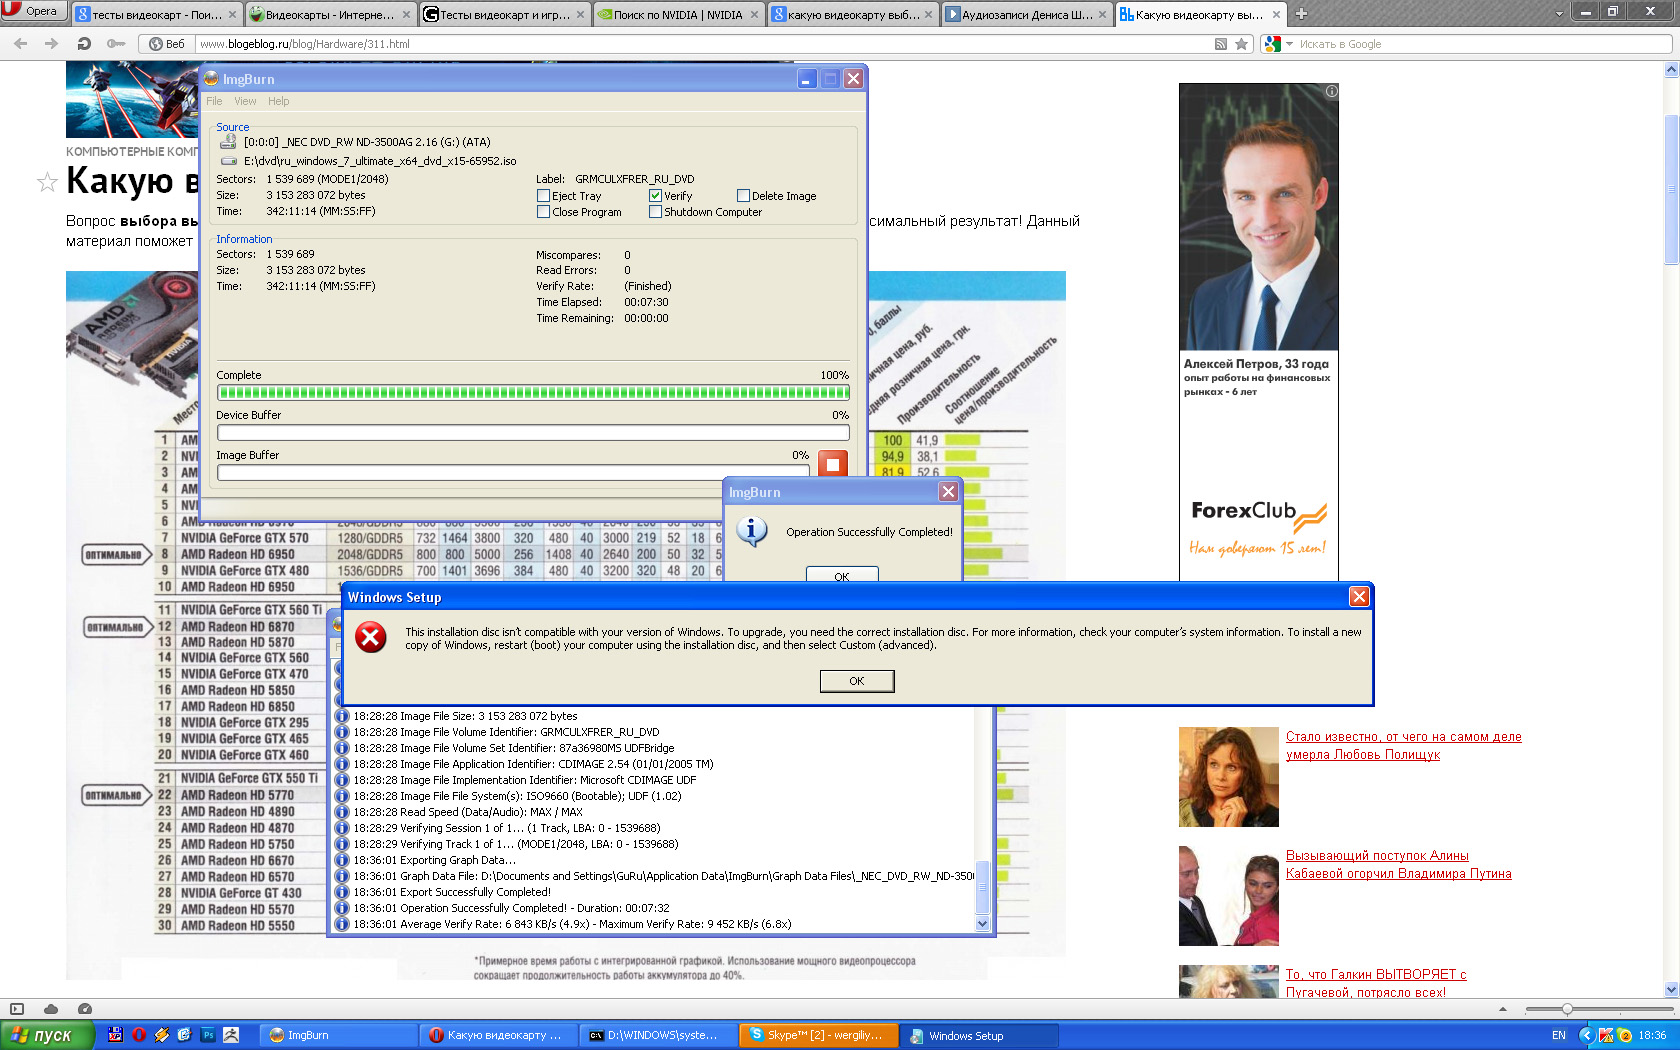This screenshot has height=1050, width=1680.
Task: Click OK in ImgBurn completion dialog
Action: (842, 575)
